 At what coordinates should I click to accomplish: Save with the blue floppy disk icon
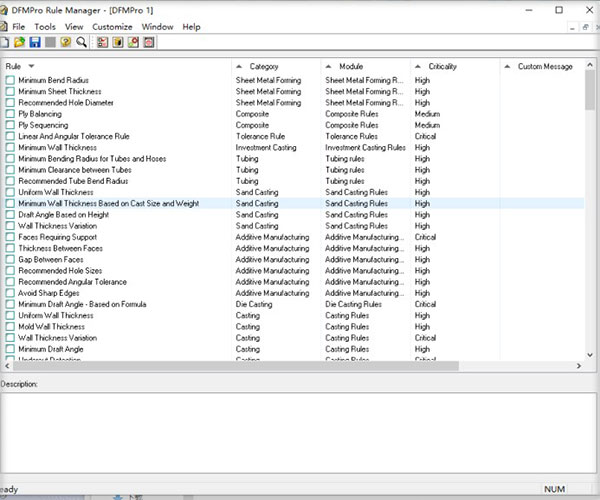[35, 42]
